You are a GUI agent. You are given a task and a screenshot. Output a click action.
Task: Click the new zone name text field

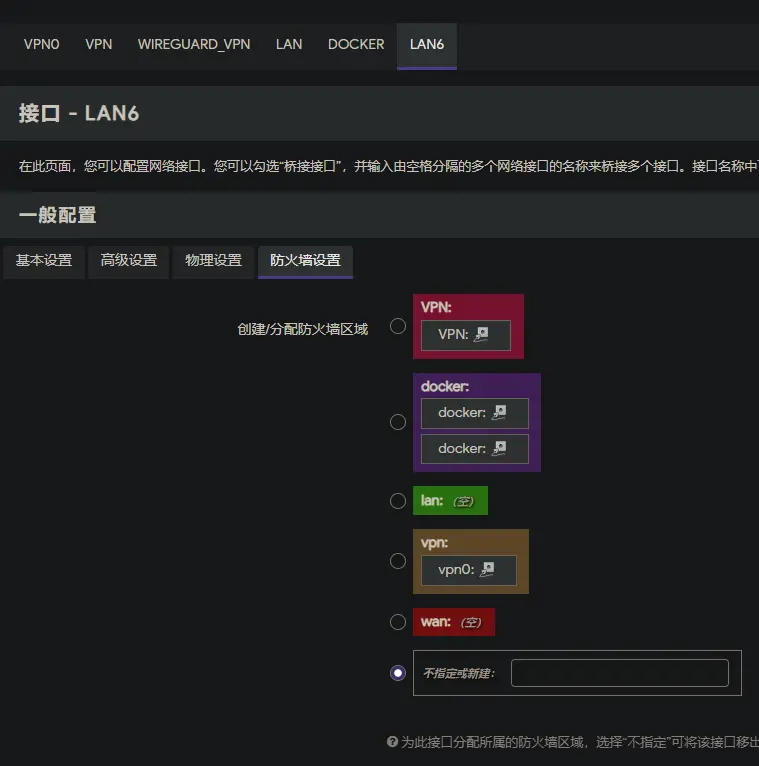(619, 673)
